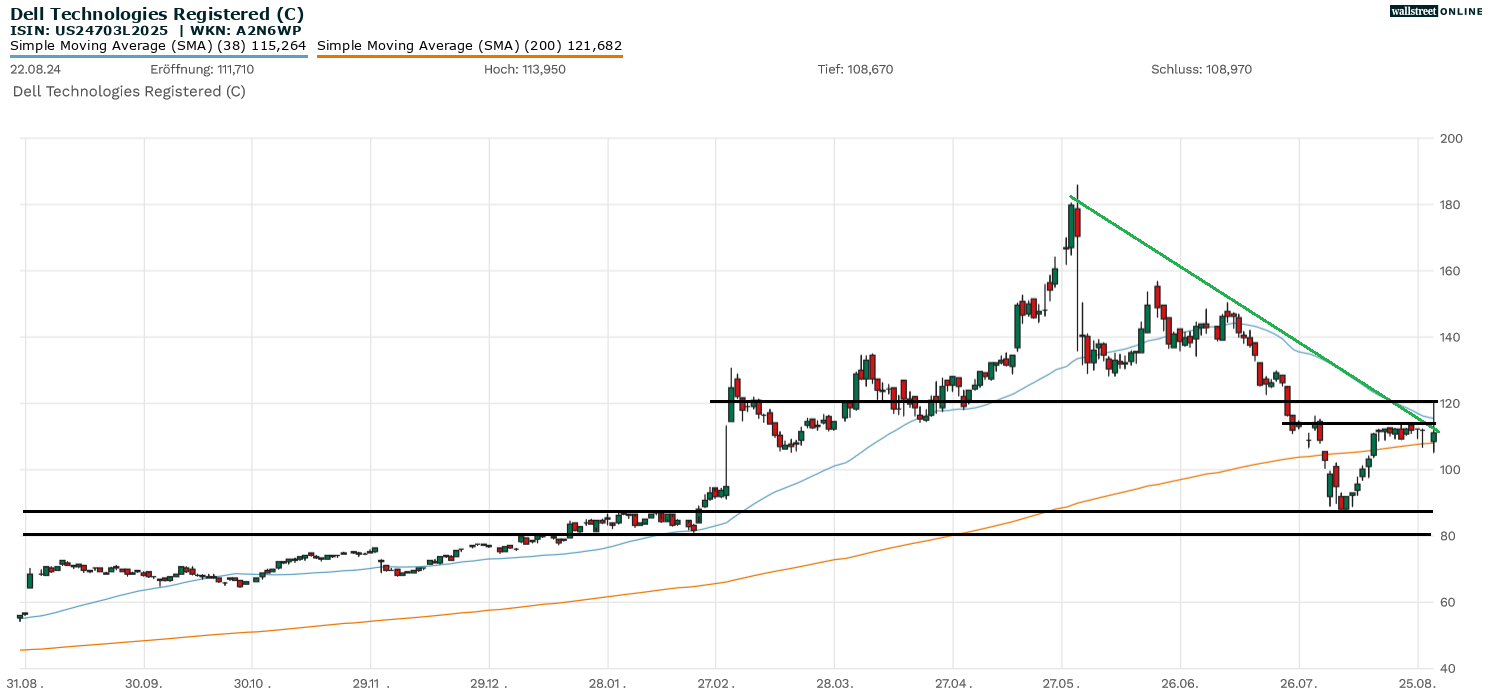Click the 200 price axis label
The width and height of the screenshot is (1490, 689).
pos(1451,138)
